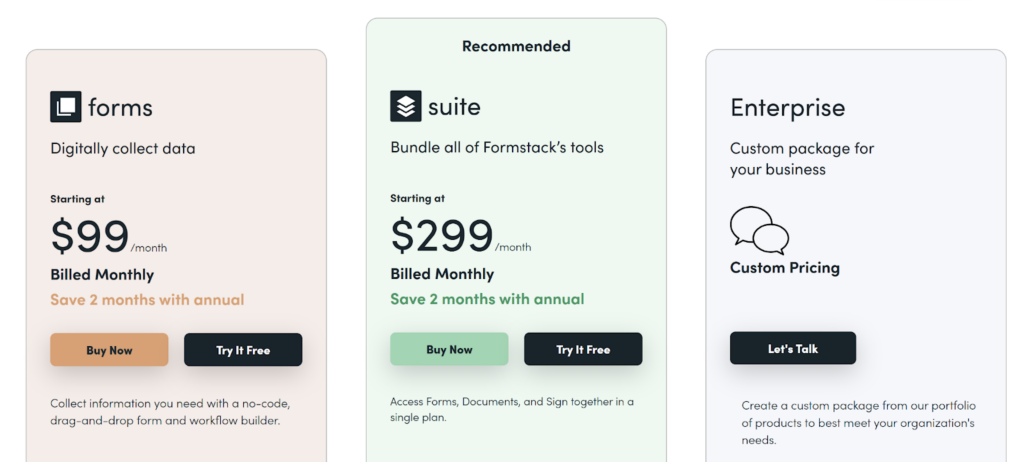Click 'Bundle all of Formstack's tools' text
1024x462 pixels.
pos(497,148)
